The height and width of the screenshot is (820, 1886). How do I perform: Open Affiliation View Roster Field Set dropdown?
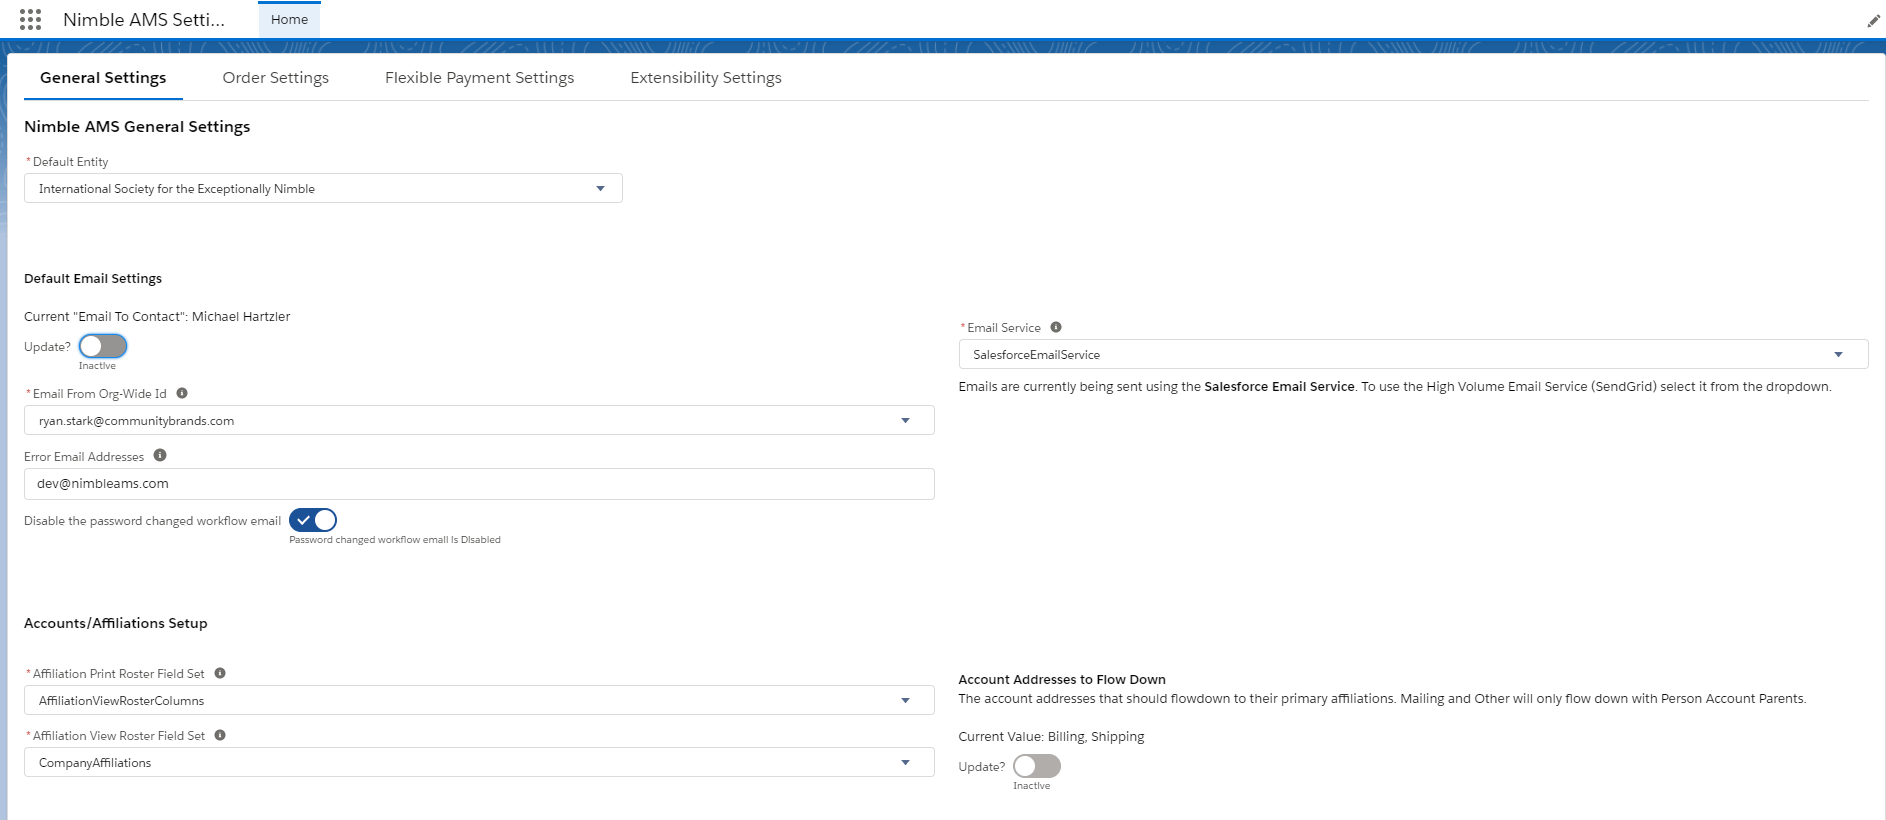pos(479,762)
